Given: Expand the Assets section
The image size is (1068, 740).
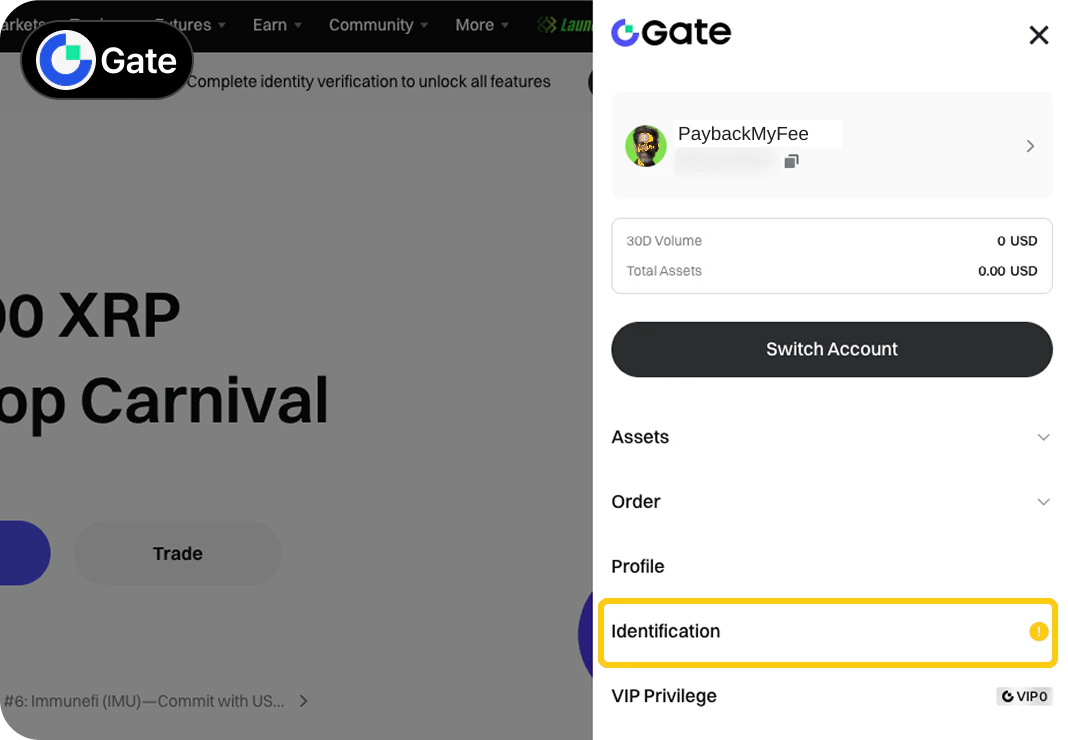Looking at the screenshot, I should [x=831, y=437].
